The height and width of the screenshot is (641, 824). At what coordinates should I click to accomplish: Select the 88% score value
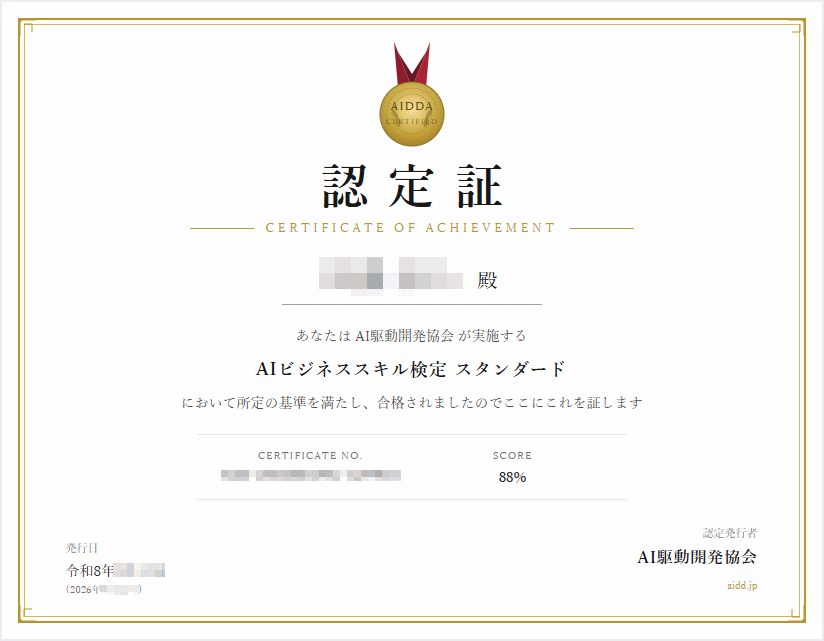point(512,477)
